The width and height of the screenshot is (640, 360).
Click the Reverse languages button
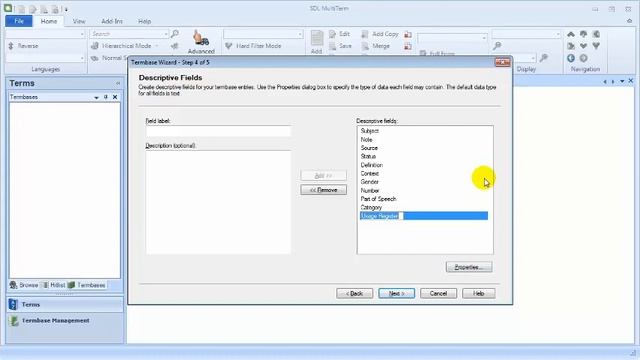click(x=23, y=46)
